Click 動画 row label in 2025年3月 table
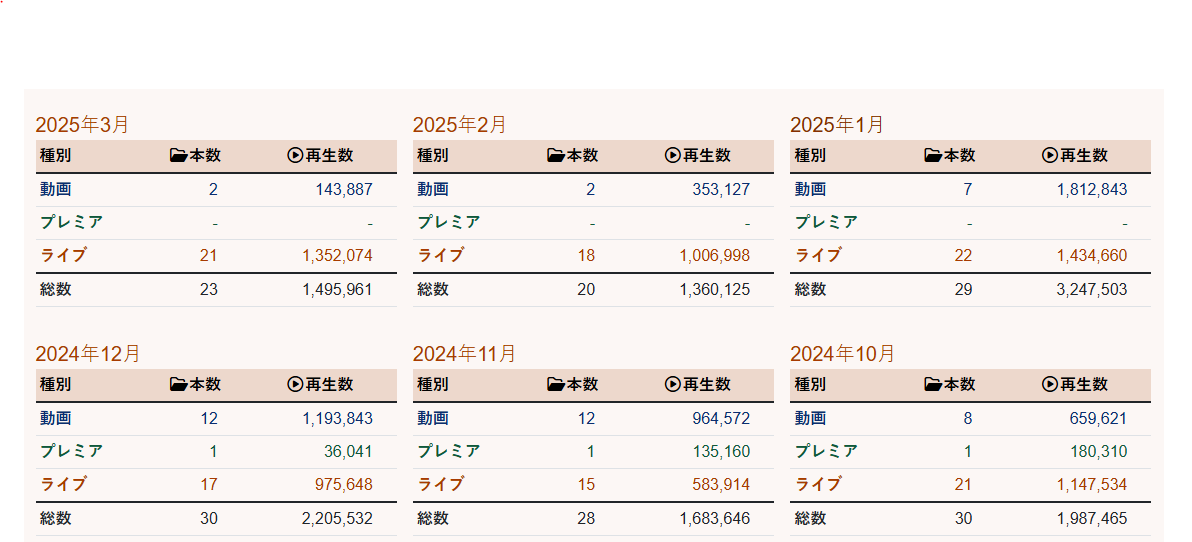Image resolution: width=1192 pixels, height=542 pixels. (x=55, y=189)
